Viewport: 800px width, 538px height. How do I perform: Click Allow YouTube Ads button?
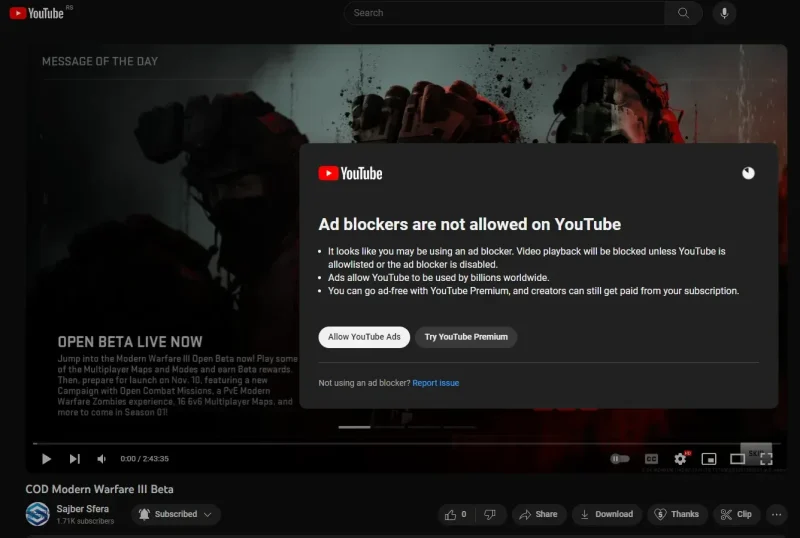click(x=364, y=337)
